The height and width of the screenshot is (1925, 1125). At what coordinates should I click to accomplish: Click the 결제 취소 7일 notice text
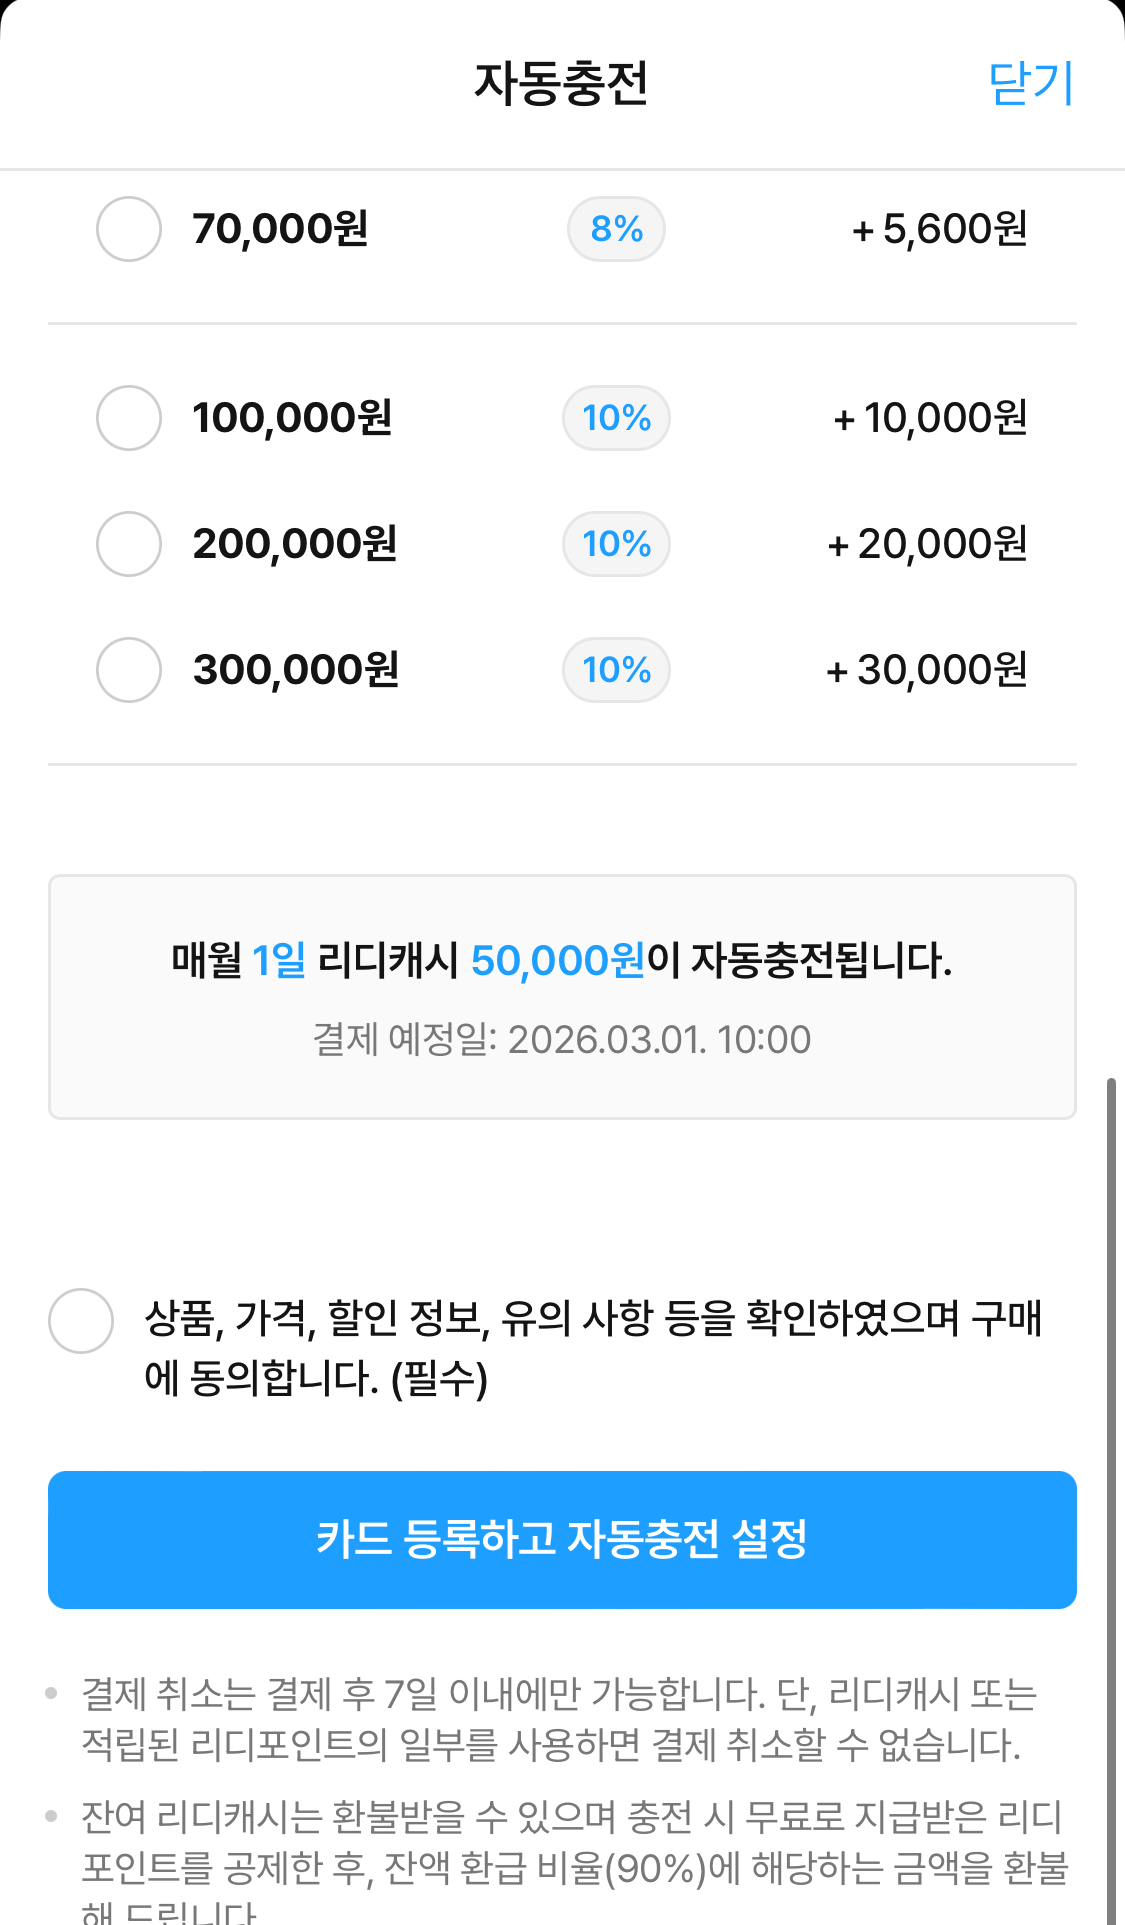pyautogui.click(x=560, y=1719)
